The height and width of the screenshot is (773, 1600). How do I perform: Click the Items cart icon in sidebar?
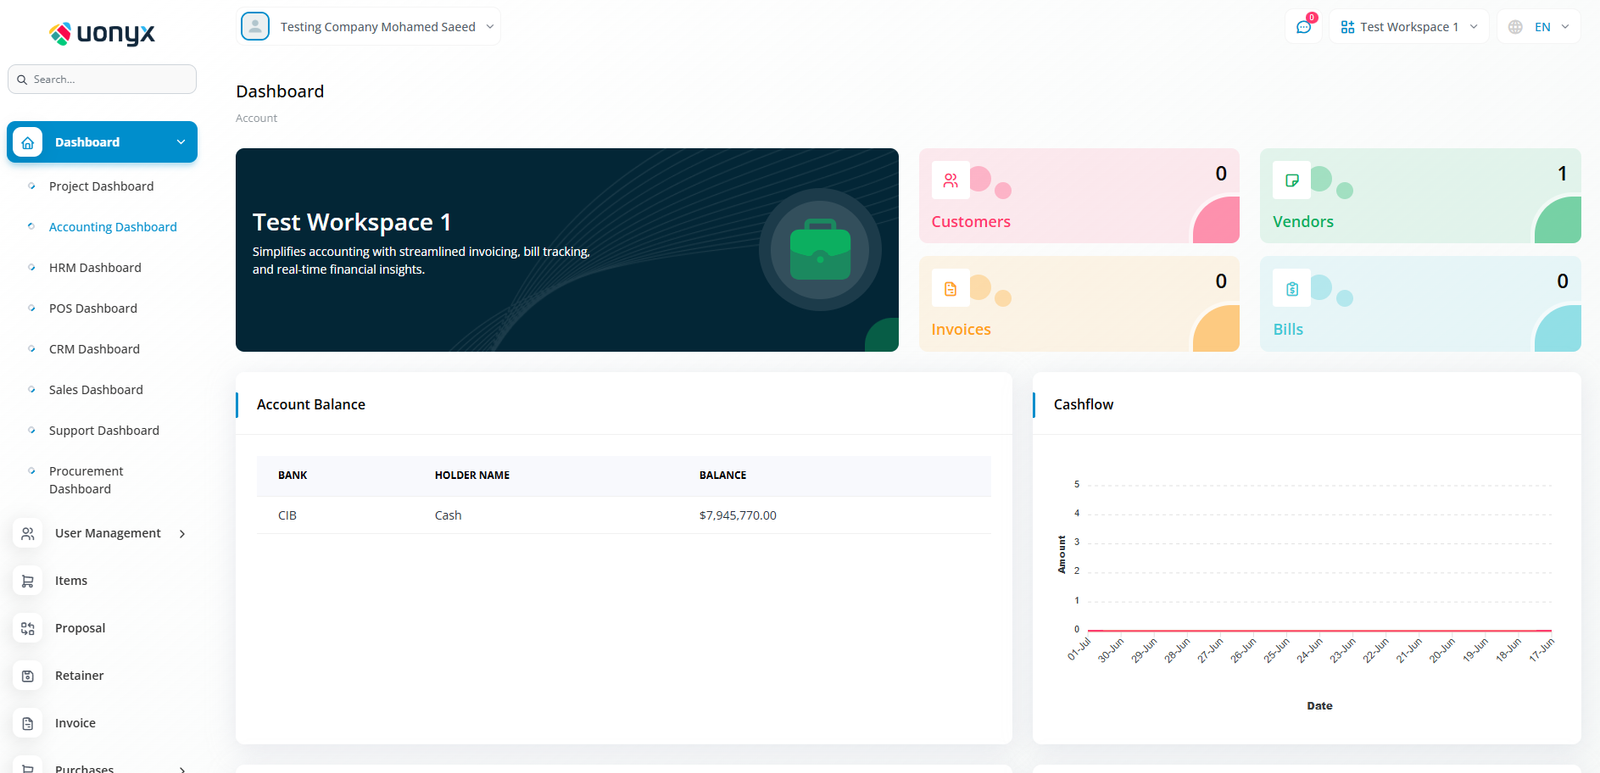click(x=28, y=581)
